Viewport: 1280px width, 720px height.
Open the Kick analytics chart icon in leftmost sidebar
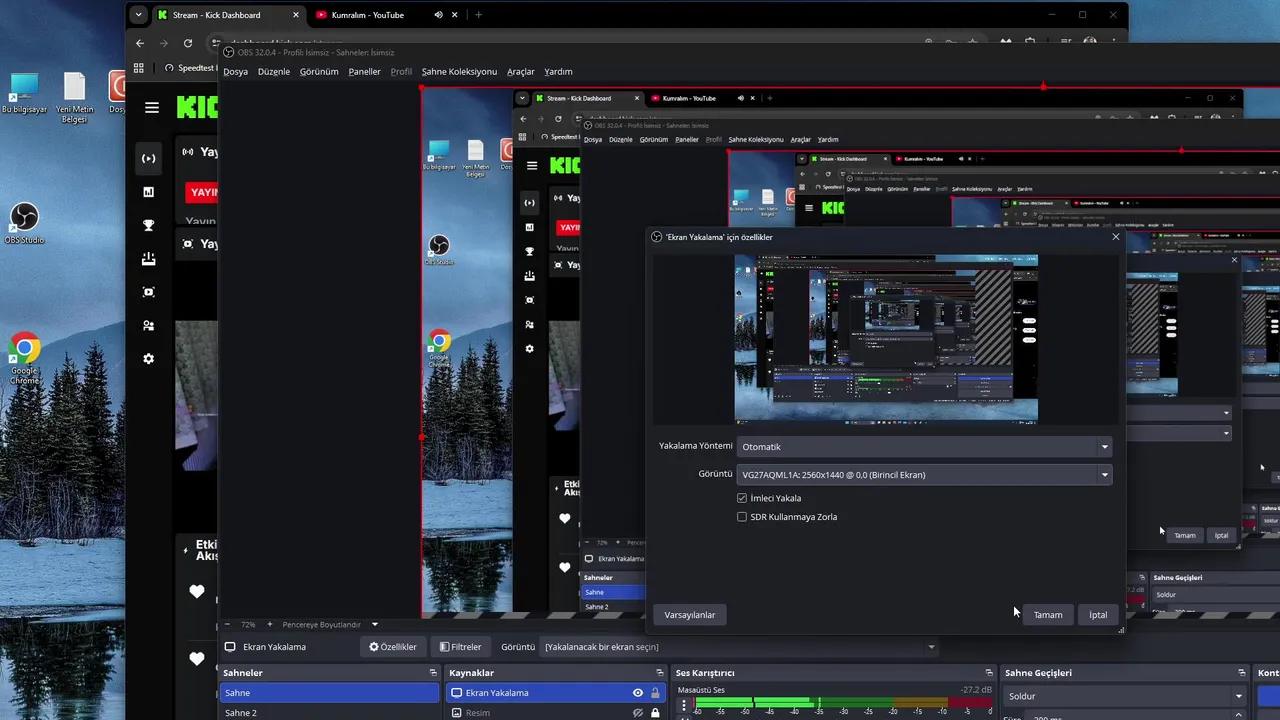pos(149,192)
